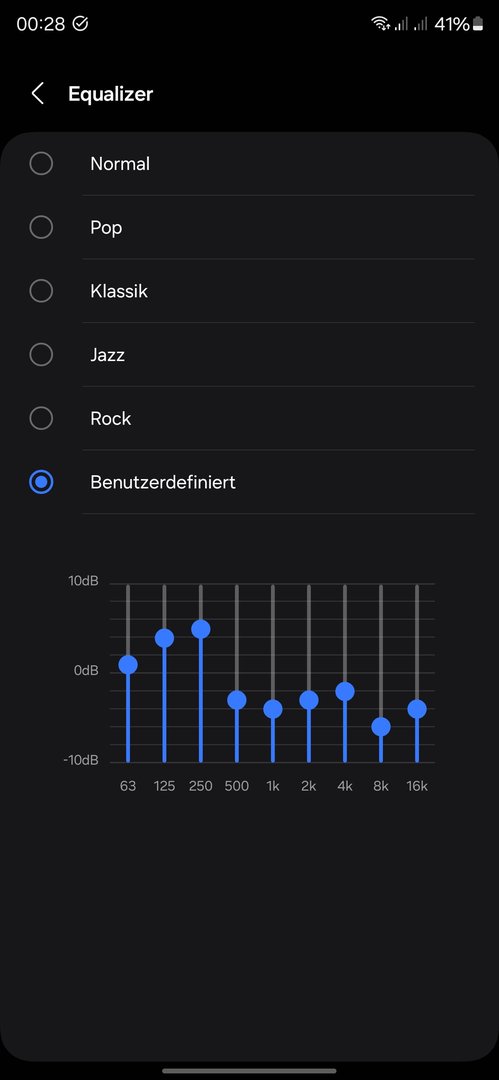Click the 63 Hz slider knob

128,665
